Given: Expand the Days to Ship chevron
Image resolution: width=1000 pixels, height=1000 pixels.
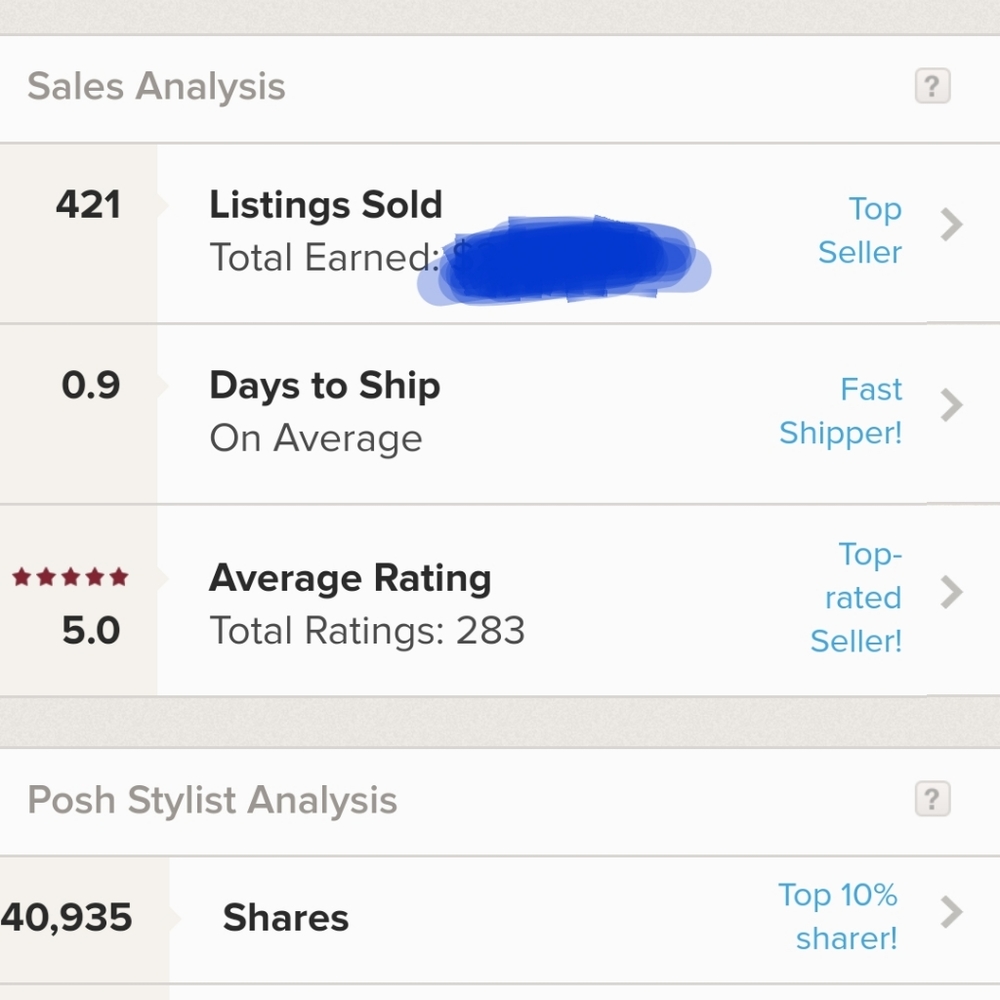Looking at the screenshot, I should pyautogui.click(x=951, y=406).
